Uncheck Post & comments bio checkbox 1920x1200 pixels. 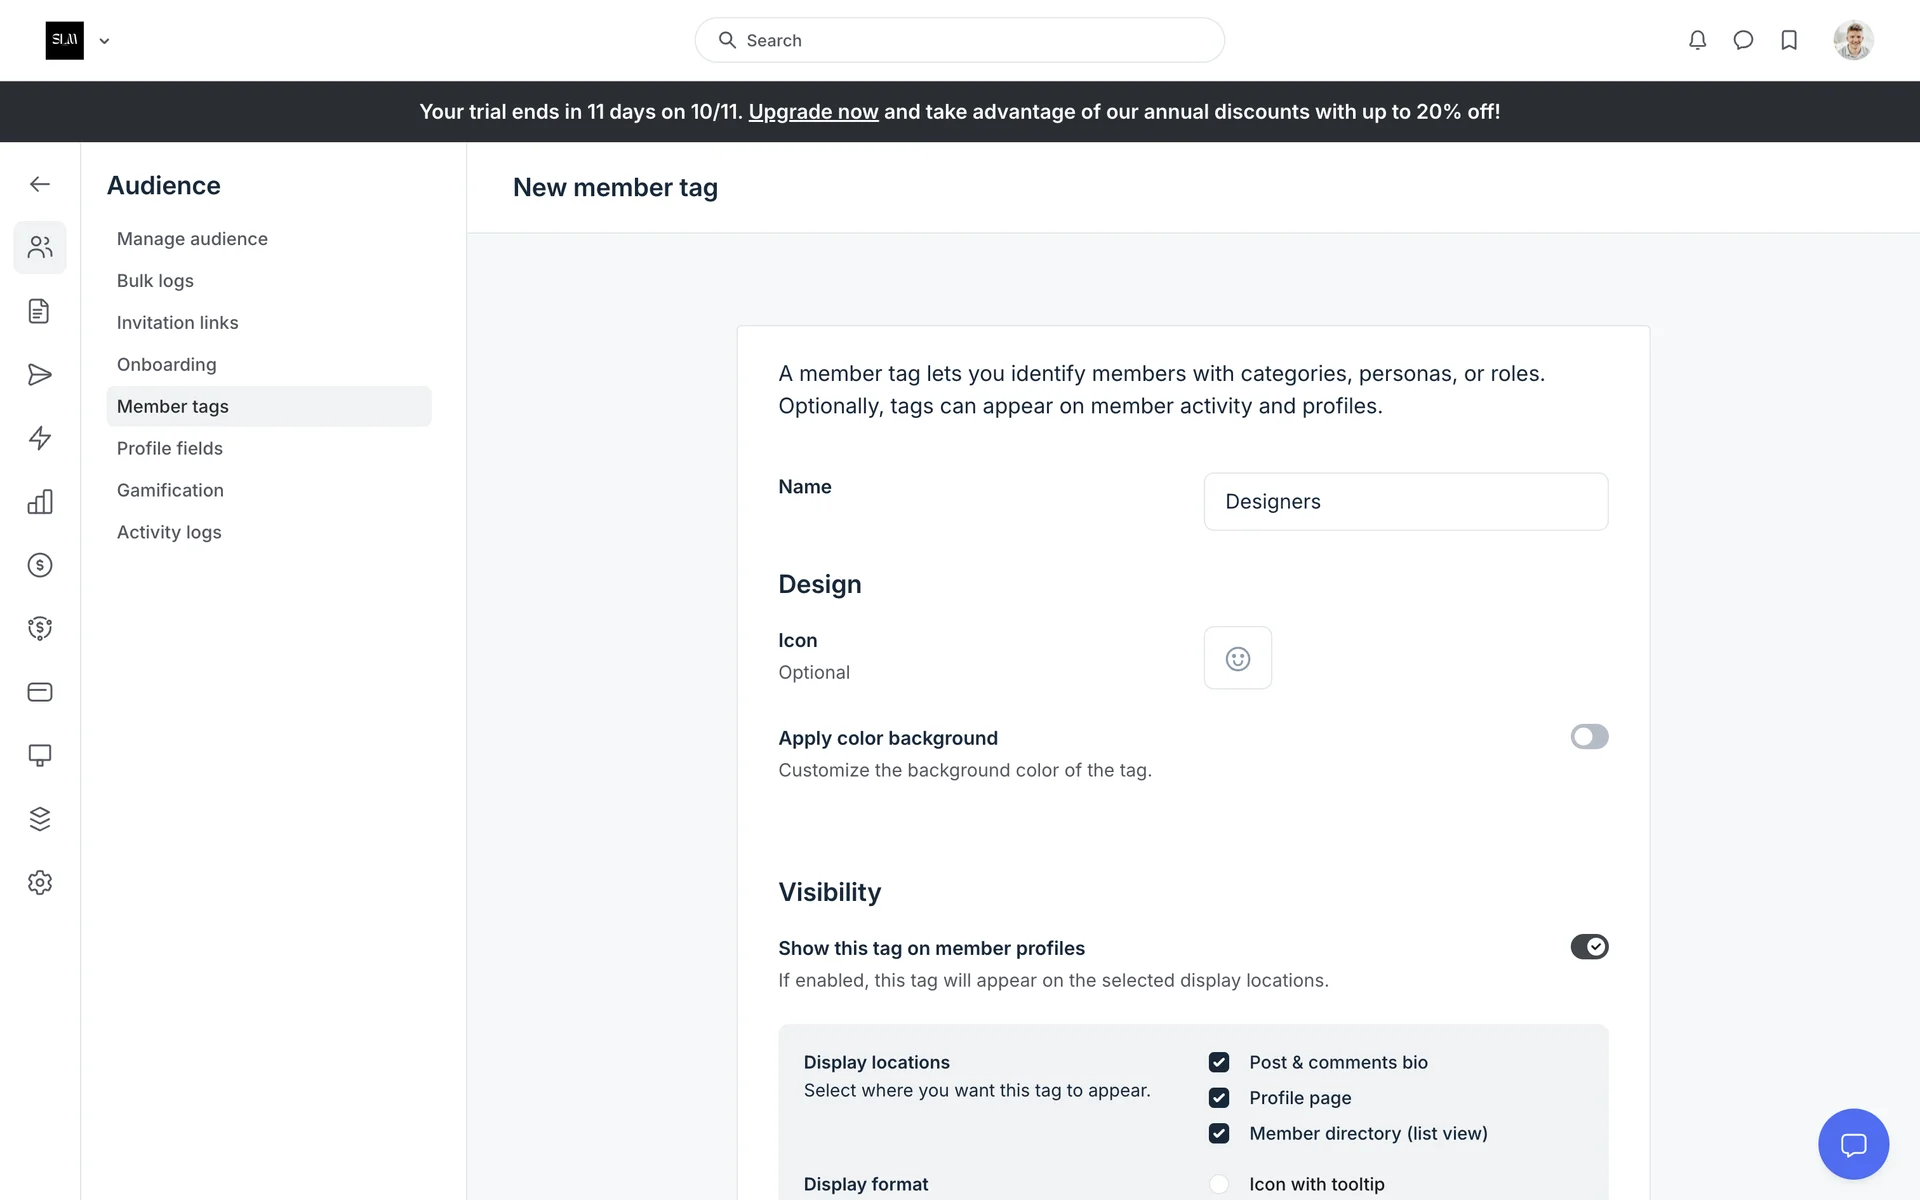[x=1218, y=1062]
